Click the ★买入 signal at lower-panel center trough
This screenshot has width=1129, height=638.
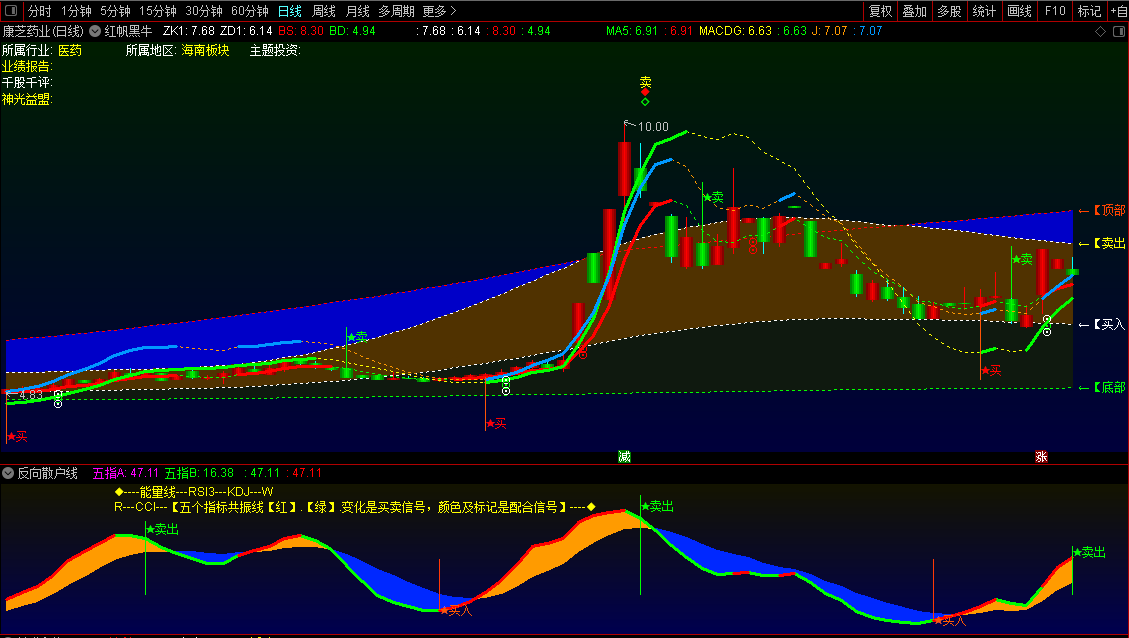(x=456, y=611)
